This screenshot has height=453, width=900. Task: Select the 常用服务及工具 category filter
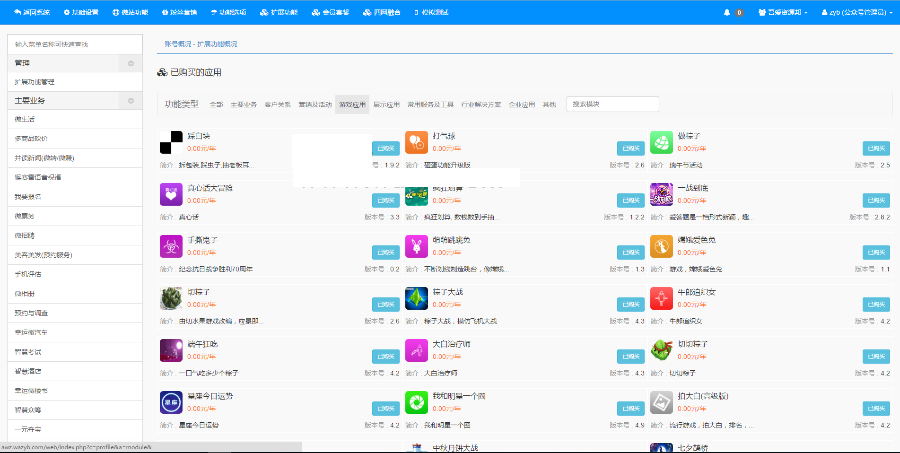click(x=430, y=104)
